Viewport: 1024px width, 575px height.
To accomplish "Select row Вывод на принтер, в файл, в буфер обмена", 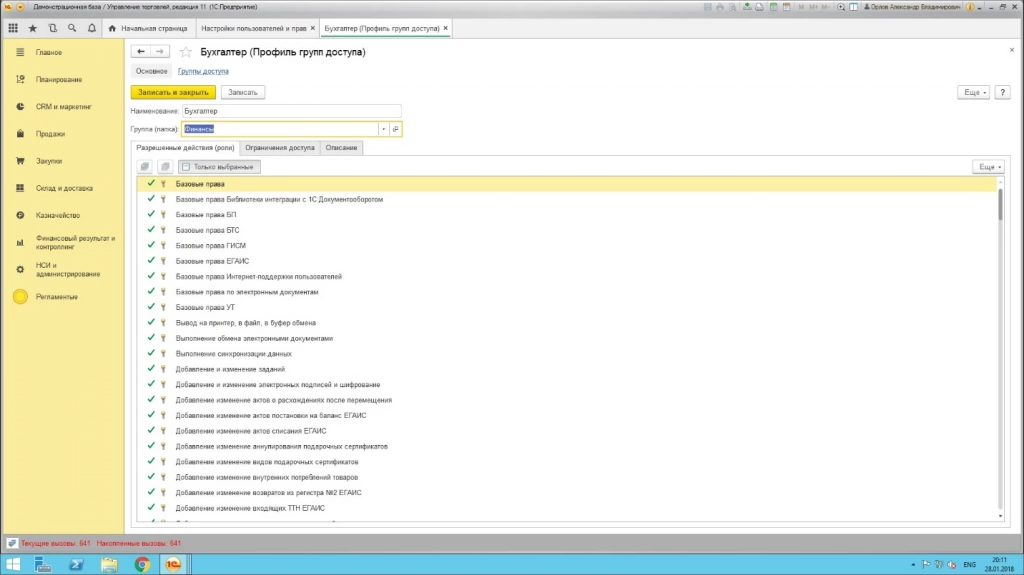I will pyautogui.click(x=567, y=323).
